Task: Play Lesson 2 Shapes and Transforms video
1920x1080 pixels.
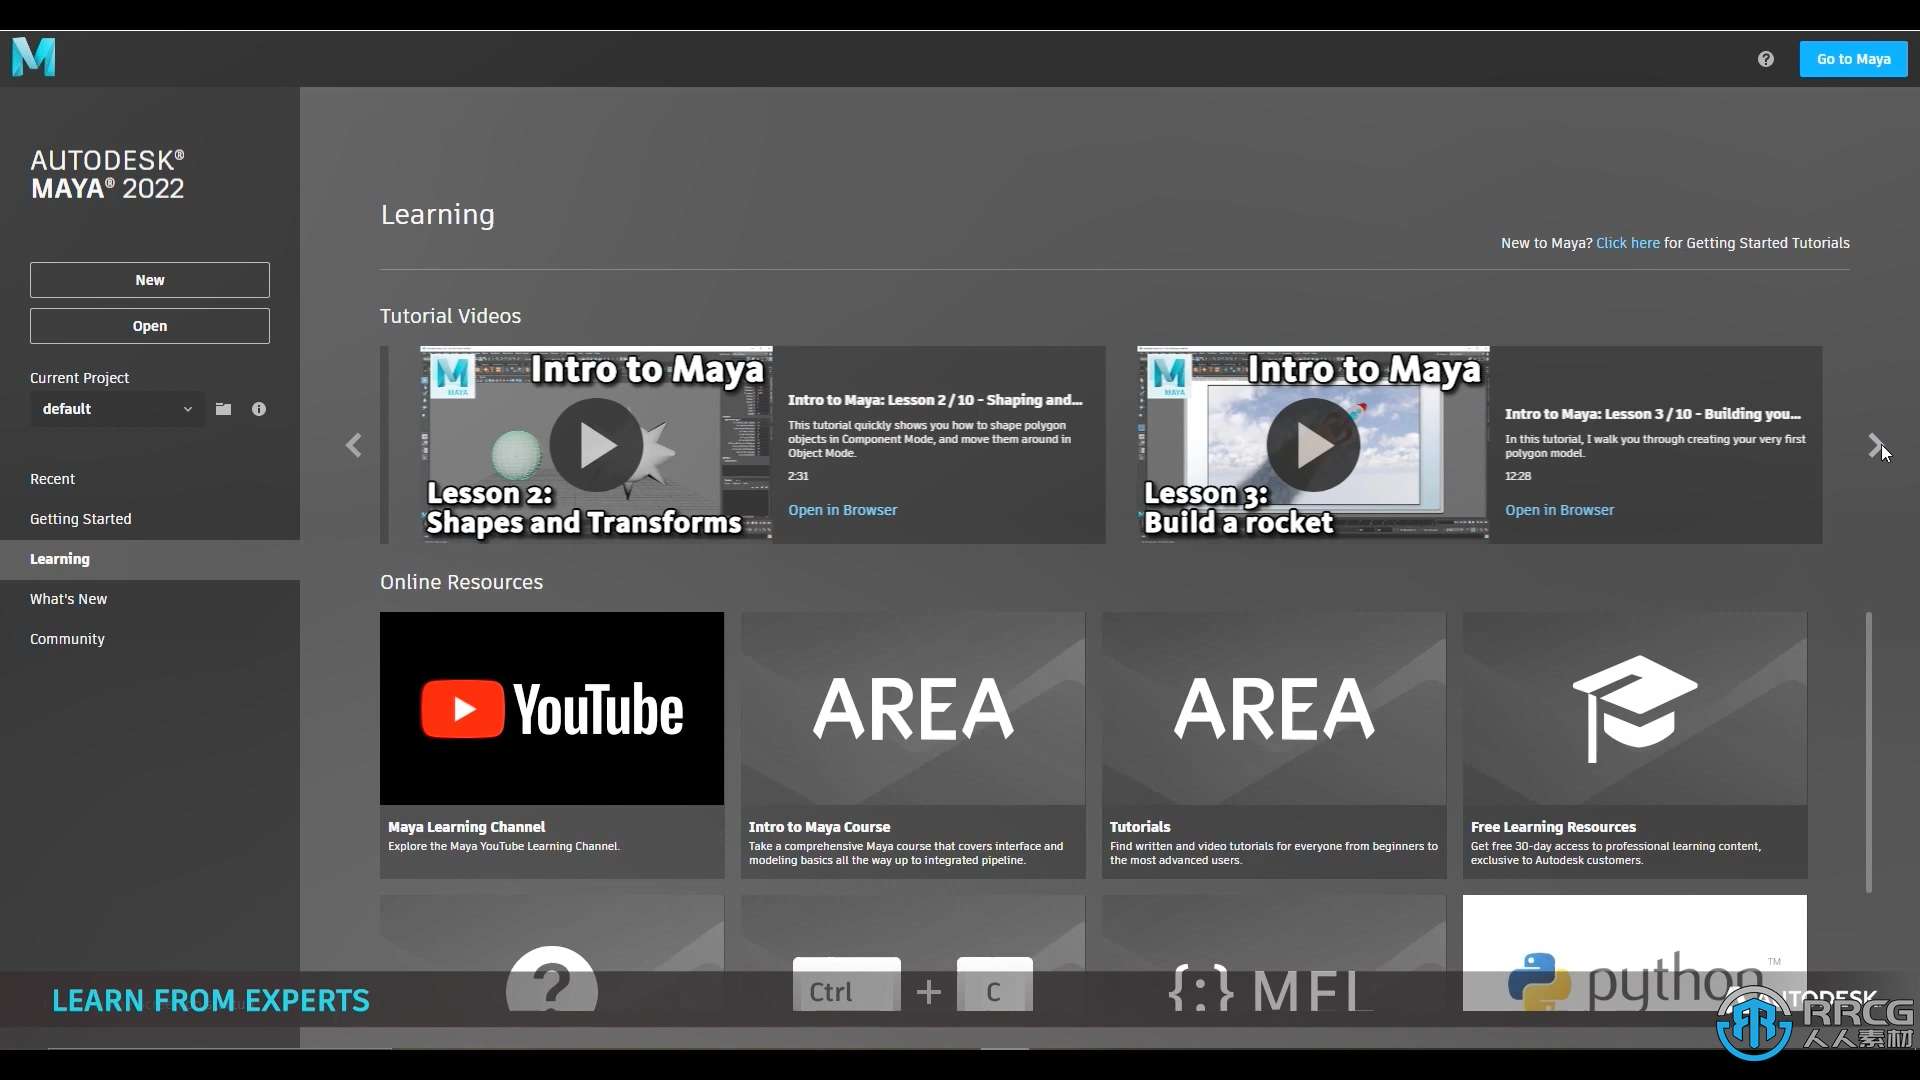Action: pos(596,445)
